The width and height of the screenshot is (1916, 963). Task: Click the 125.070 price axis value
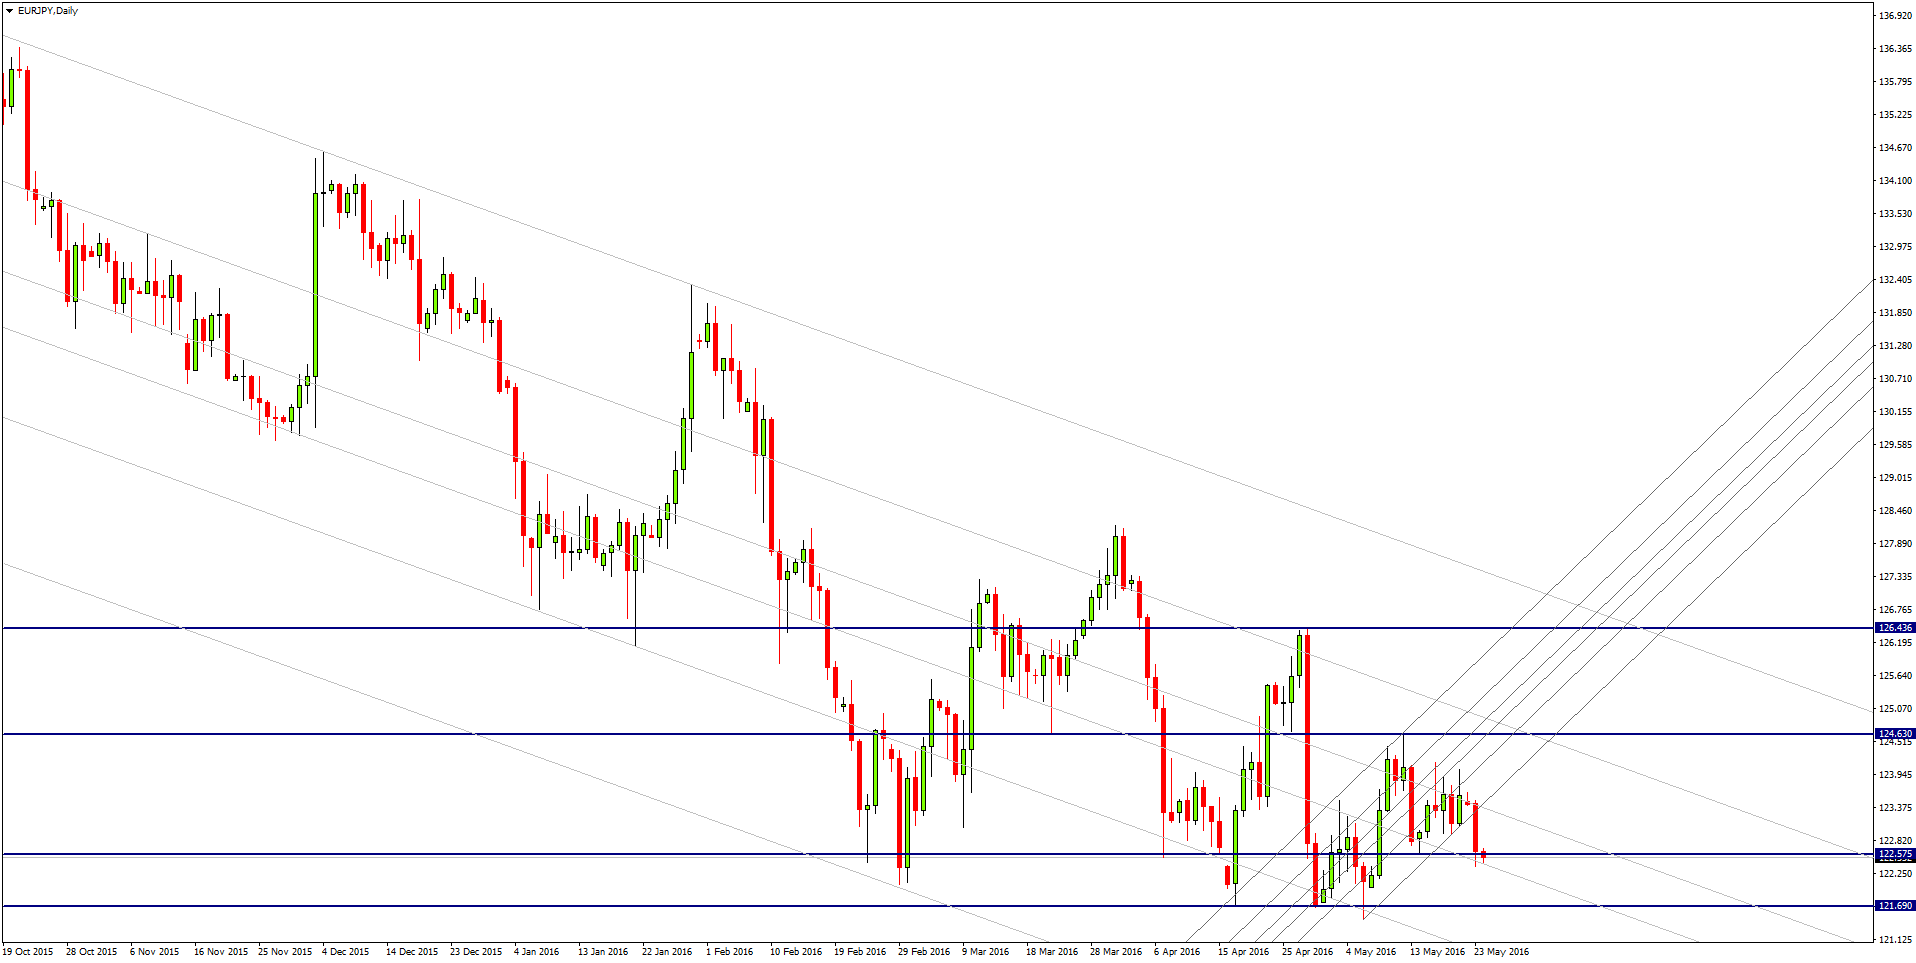[x=1896, y=709]
